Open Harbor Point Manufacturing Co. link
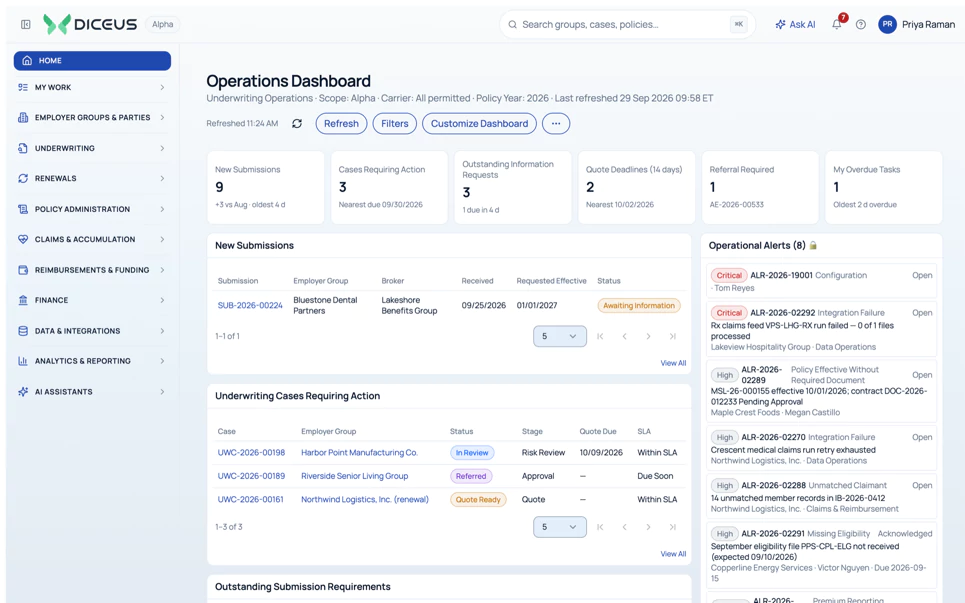965x603 pixels. (x=359, y=453)
